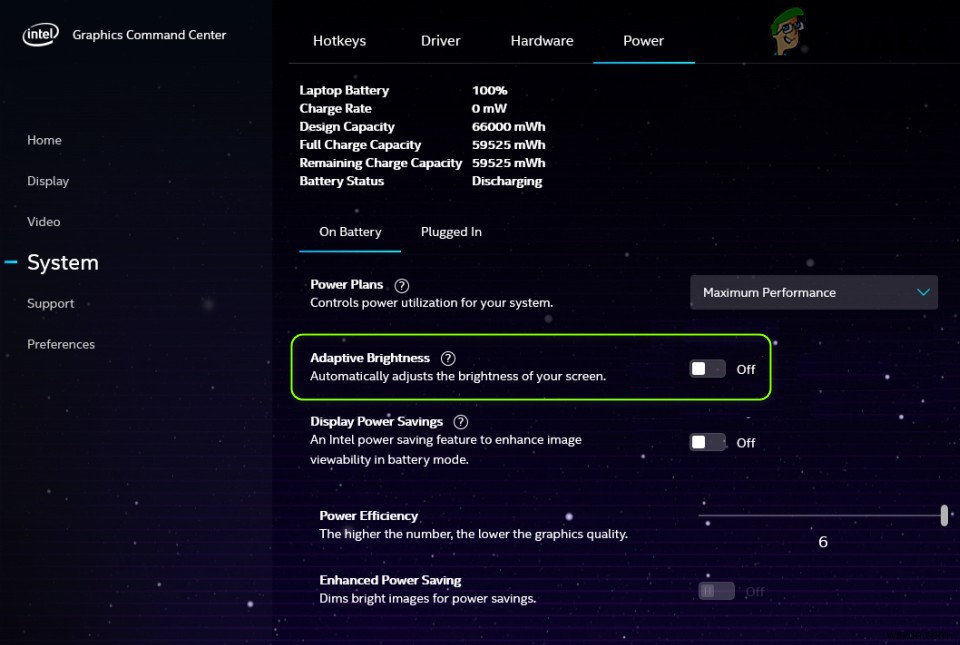The image size is (960, 645).
Task: Navigate to the Video section
Action: tap(44, 222)
